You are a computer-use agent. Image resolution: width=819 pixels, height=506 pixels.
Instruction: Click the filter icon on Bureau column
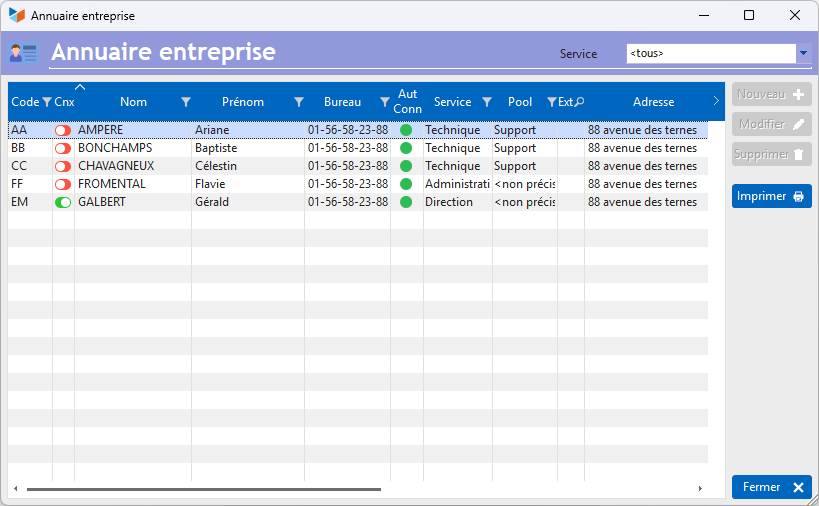[x=384, y=102]
